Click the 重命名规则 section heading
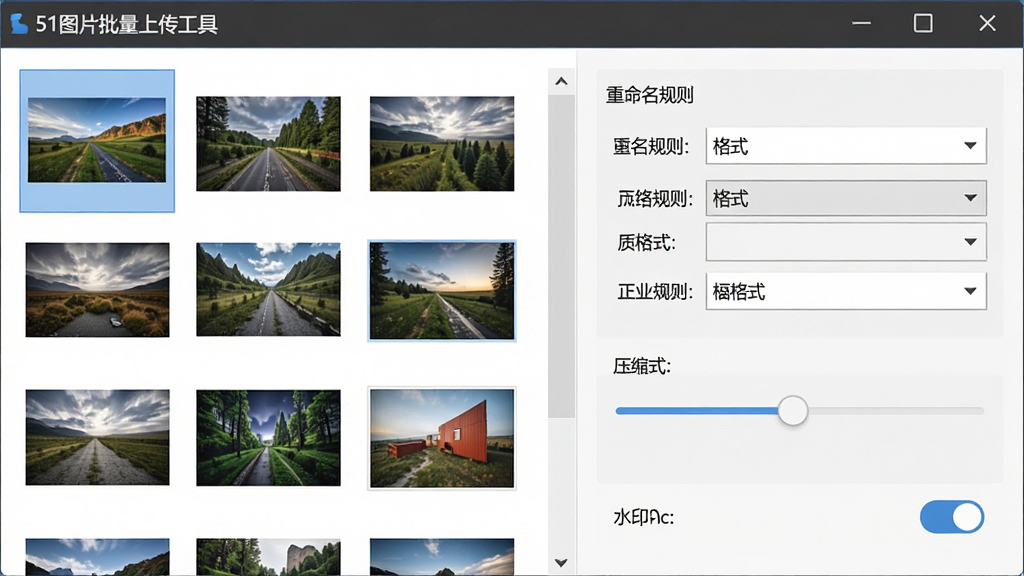1024x576 pixels. click(x=649, y=95)
